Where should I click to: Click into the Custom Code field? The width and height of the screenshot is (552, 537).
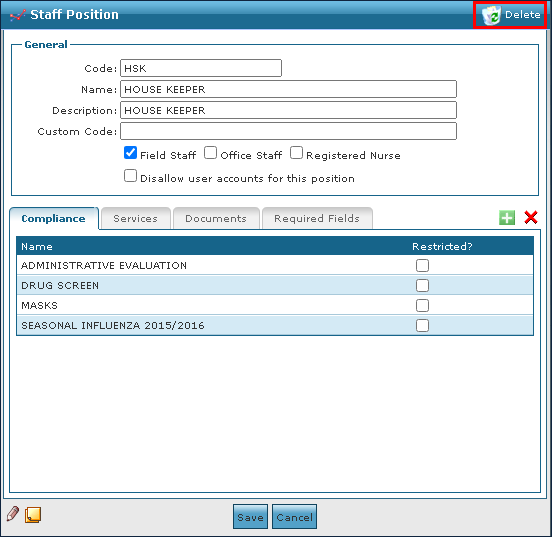tap(288, 131)
